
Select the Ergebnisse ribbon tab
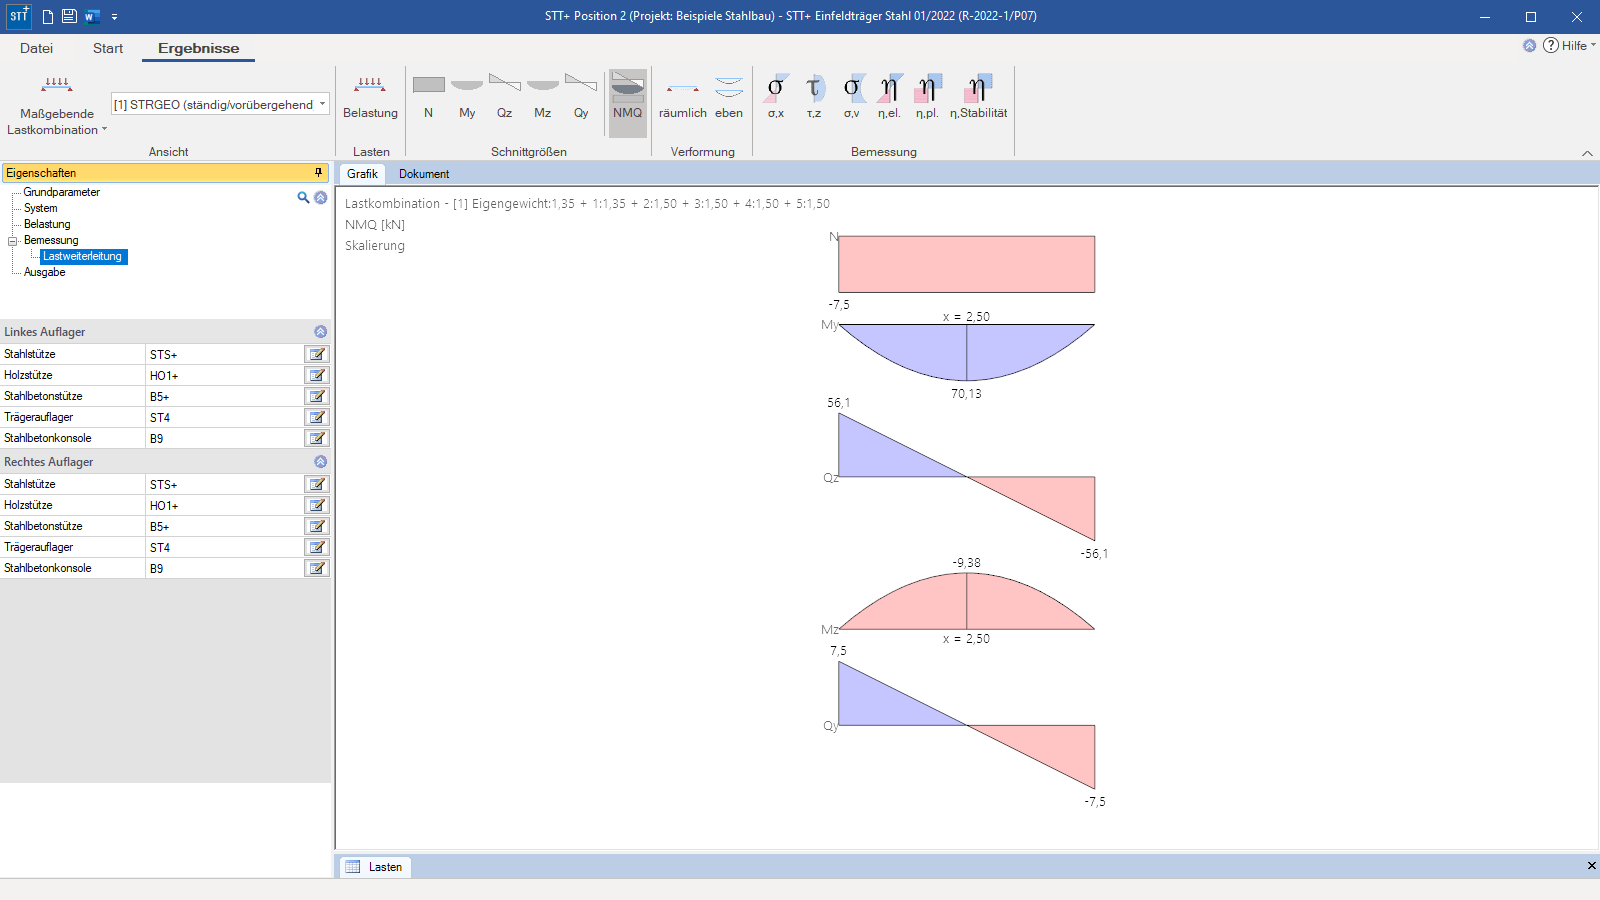[x=198, y=48]
